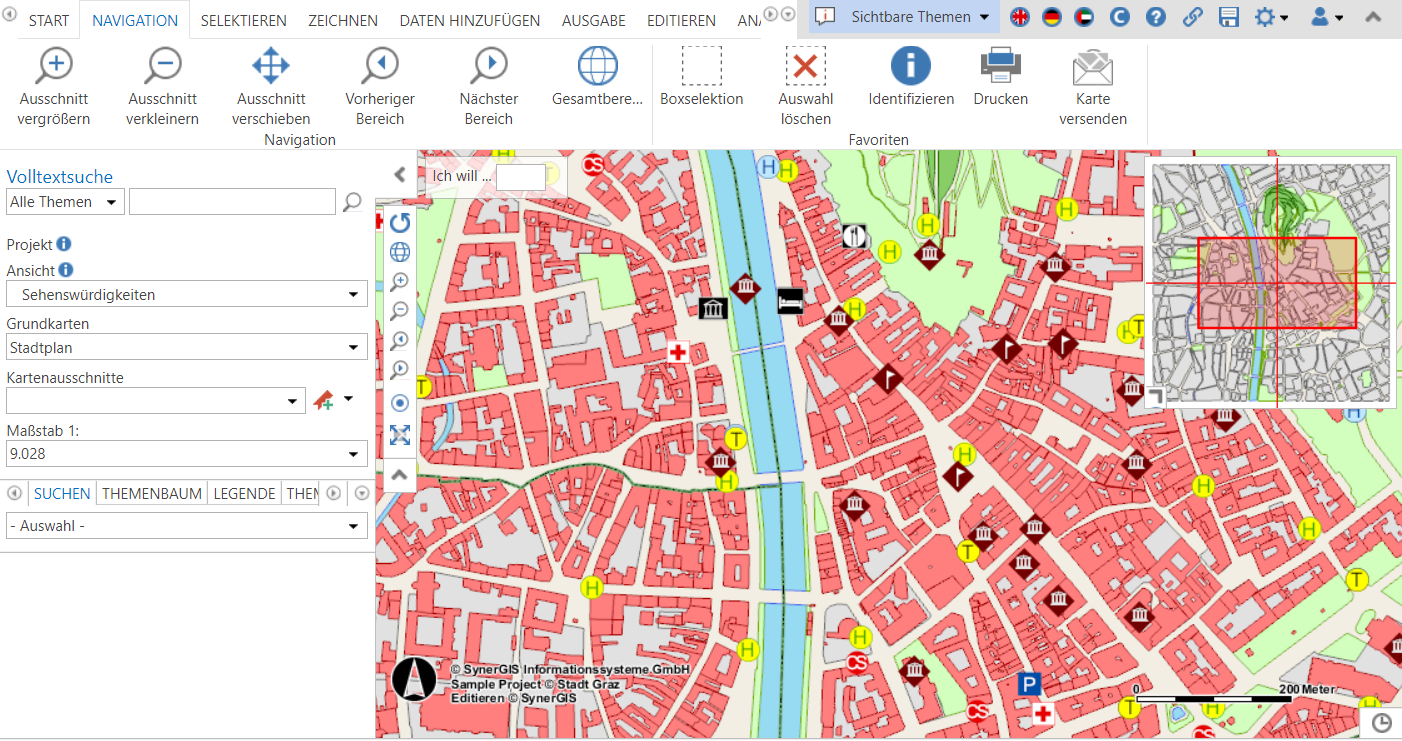The width and height of the screenshot is (1402, 741).
Task: Open the full-screen view icon beside map
Action: (400, 435)
